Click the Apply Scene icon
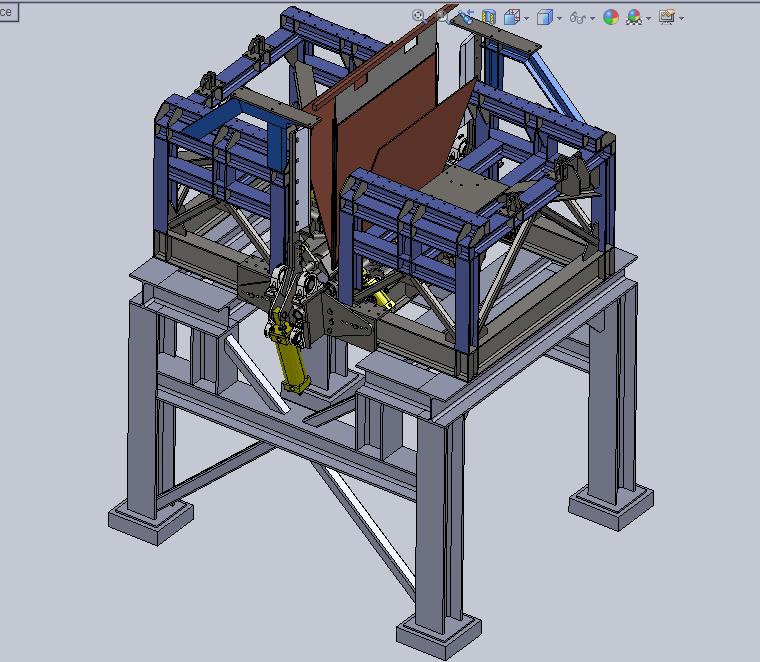The height and width of the screenshot is (662, 760). (x=634, y=17)
